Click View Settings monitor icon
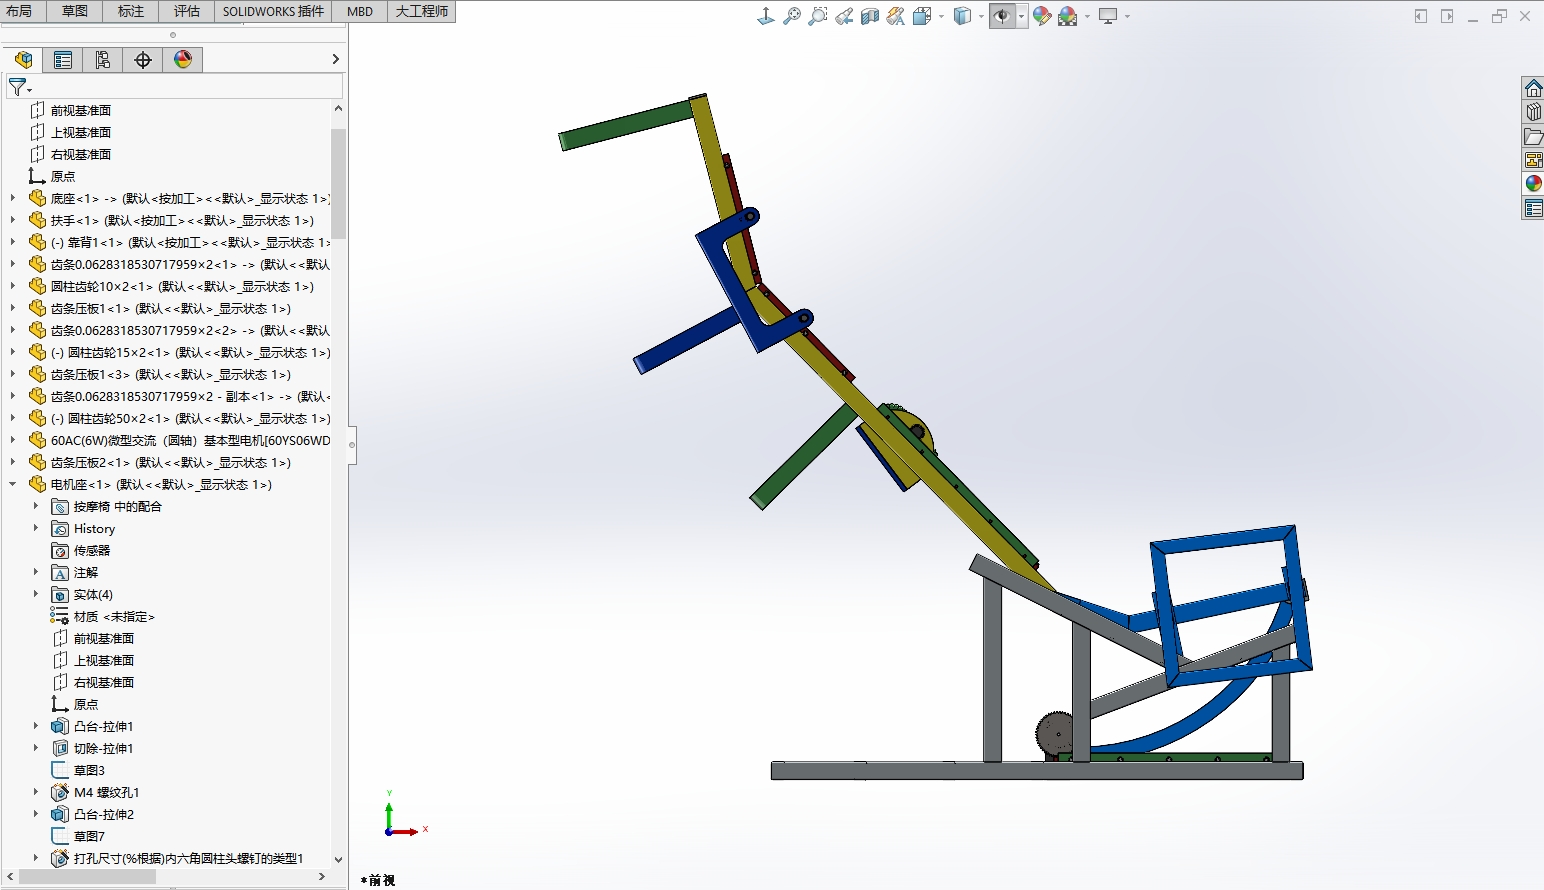This screenshot has height=890, width=1544. [x=1108, y=16]
